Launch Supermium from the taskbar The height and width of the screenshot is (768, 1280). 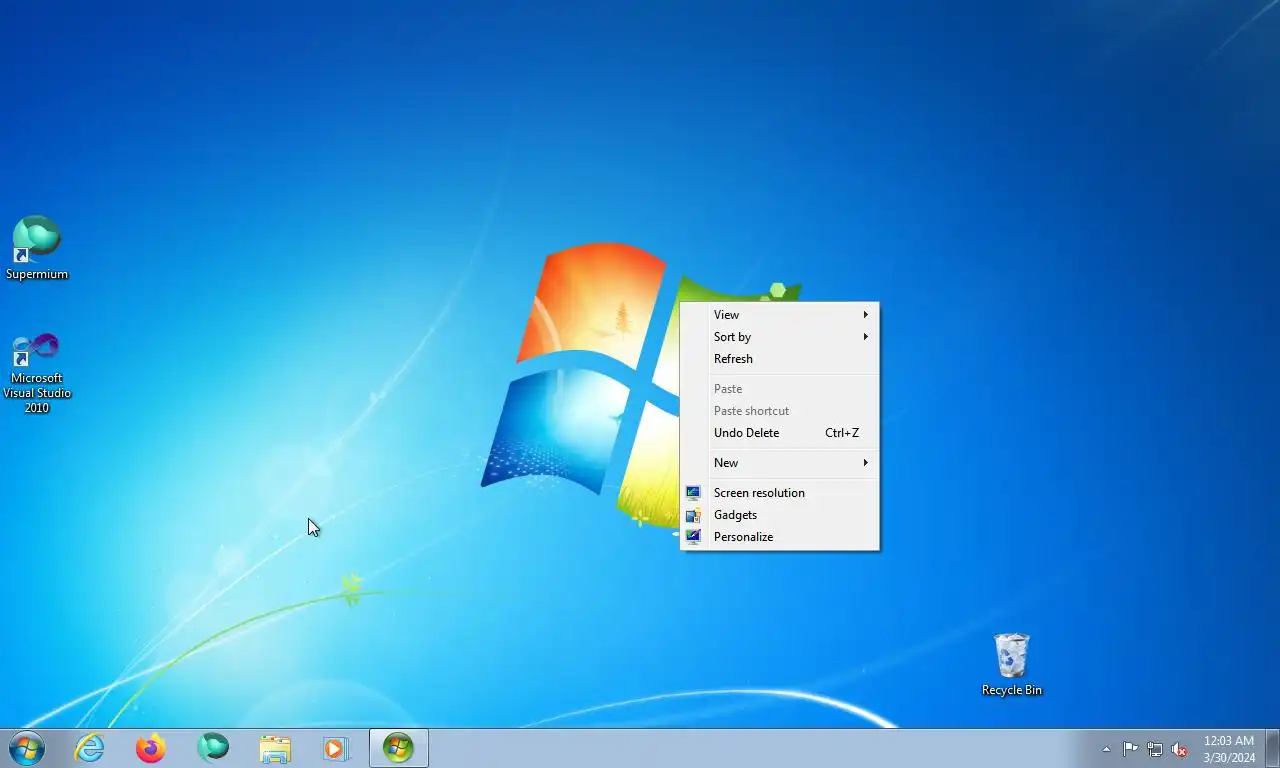213,748
